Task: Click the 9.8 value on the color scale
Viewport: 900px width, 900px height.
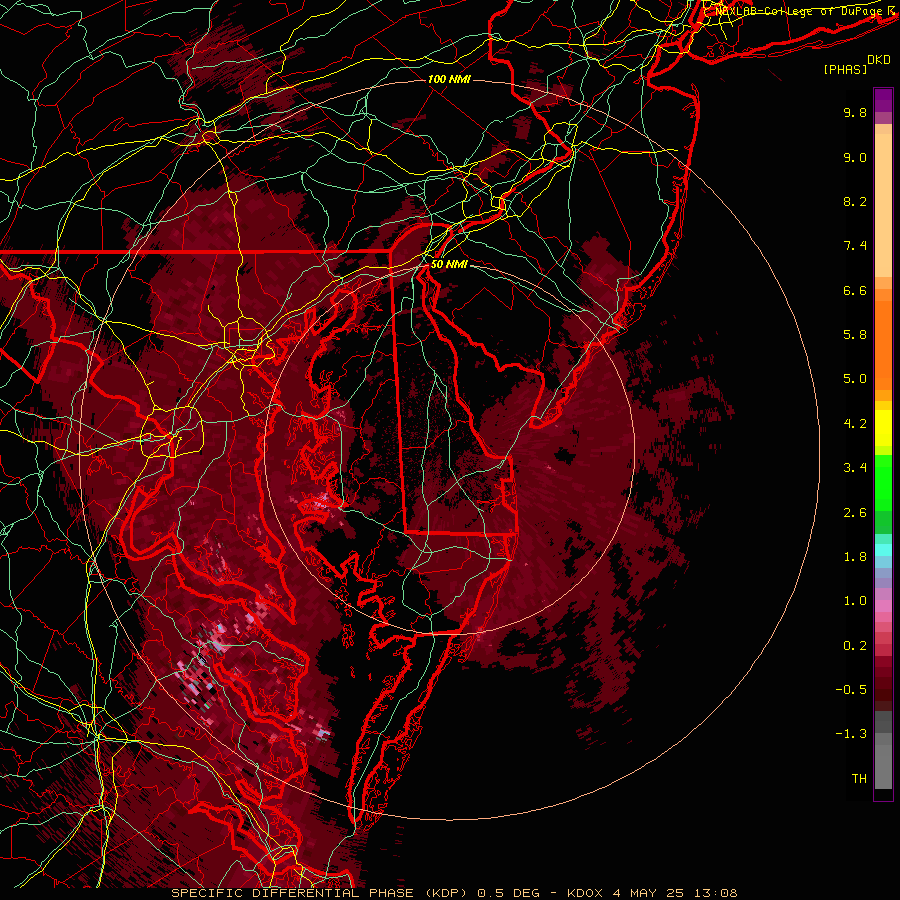Action: pyautogui.click(x=855, y=112)
